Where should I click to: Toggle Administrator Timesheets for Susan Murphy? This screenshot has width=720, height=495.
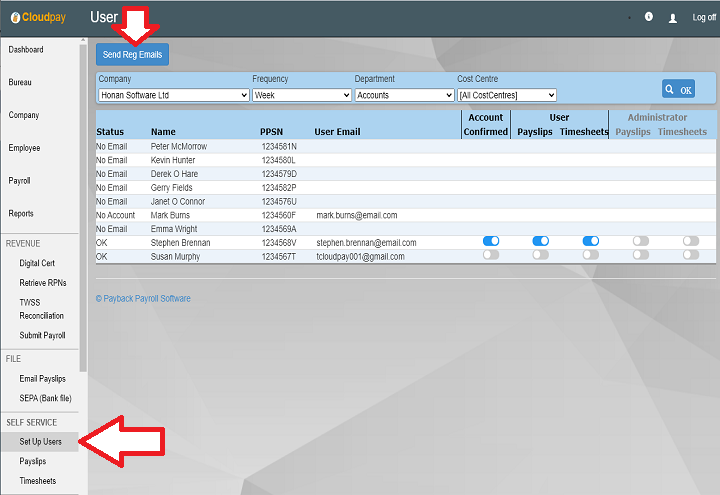690,256
